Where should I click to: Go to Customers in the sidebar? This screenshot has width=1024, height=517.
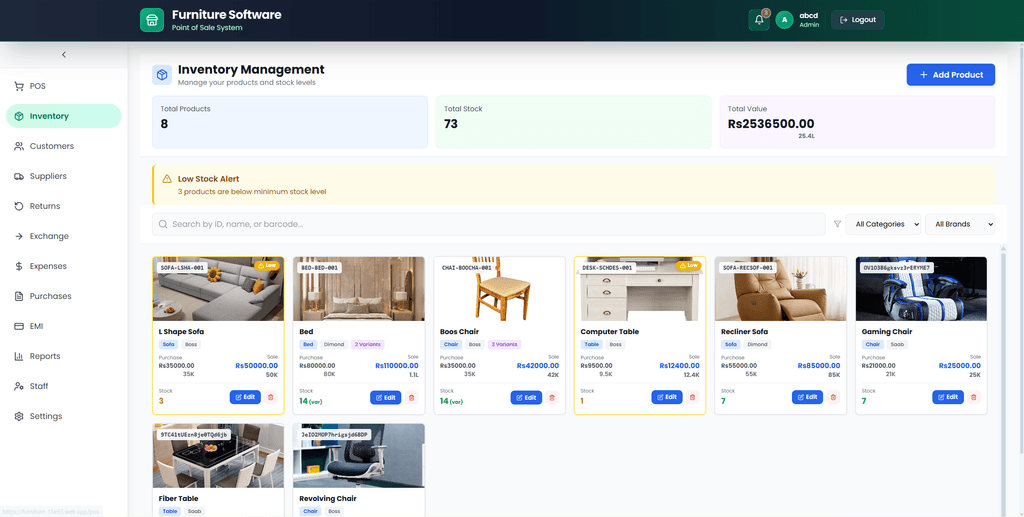tap(63, 146)
